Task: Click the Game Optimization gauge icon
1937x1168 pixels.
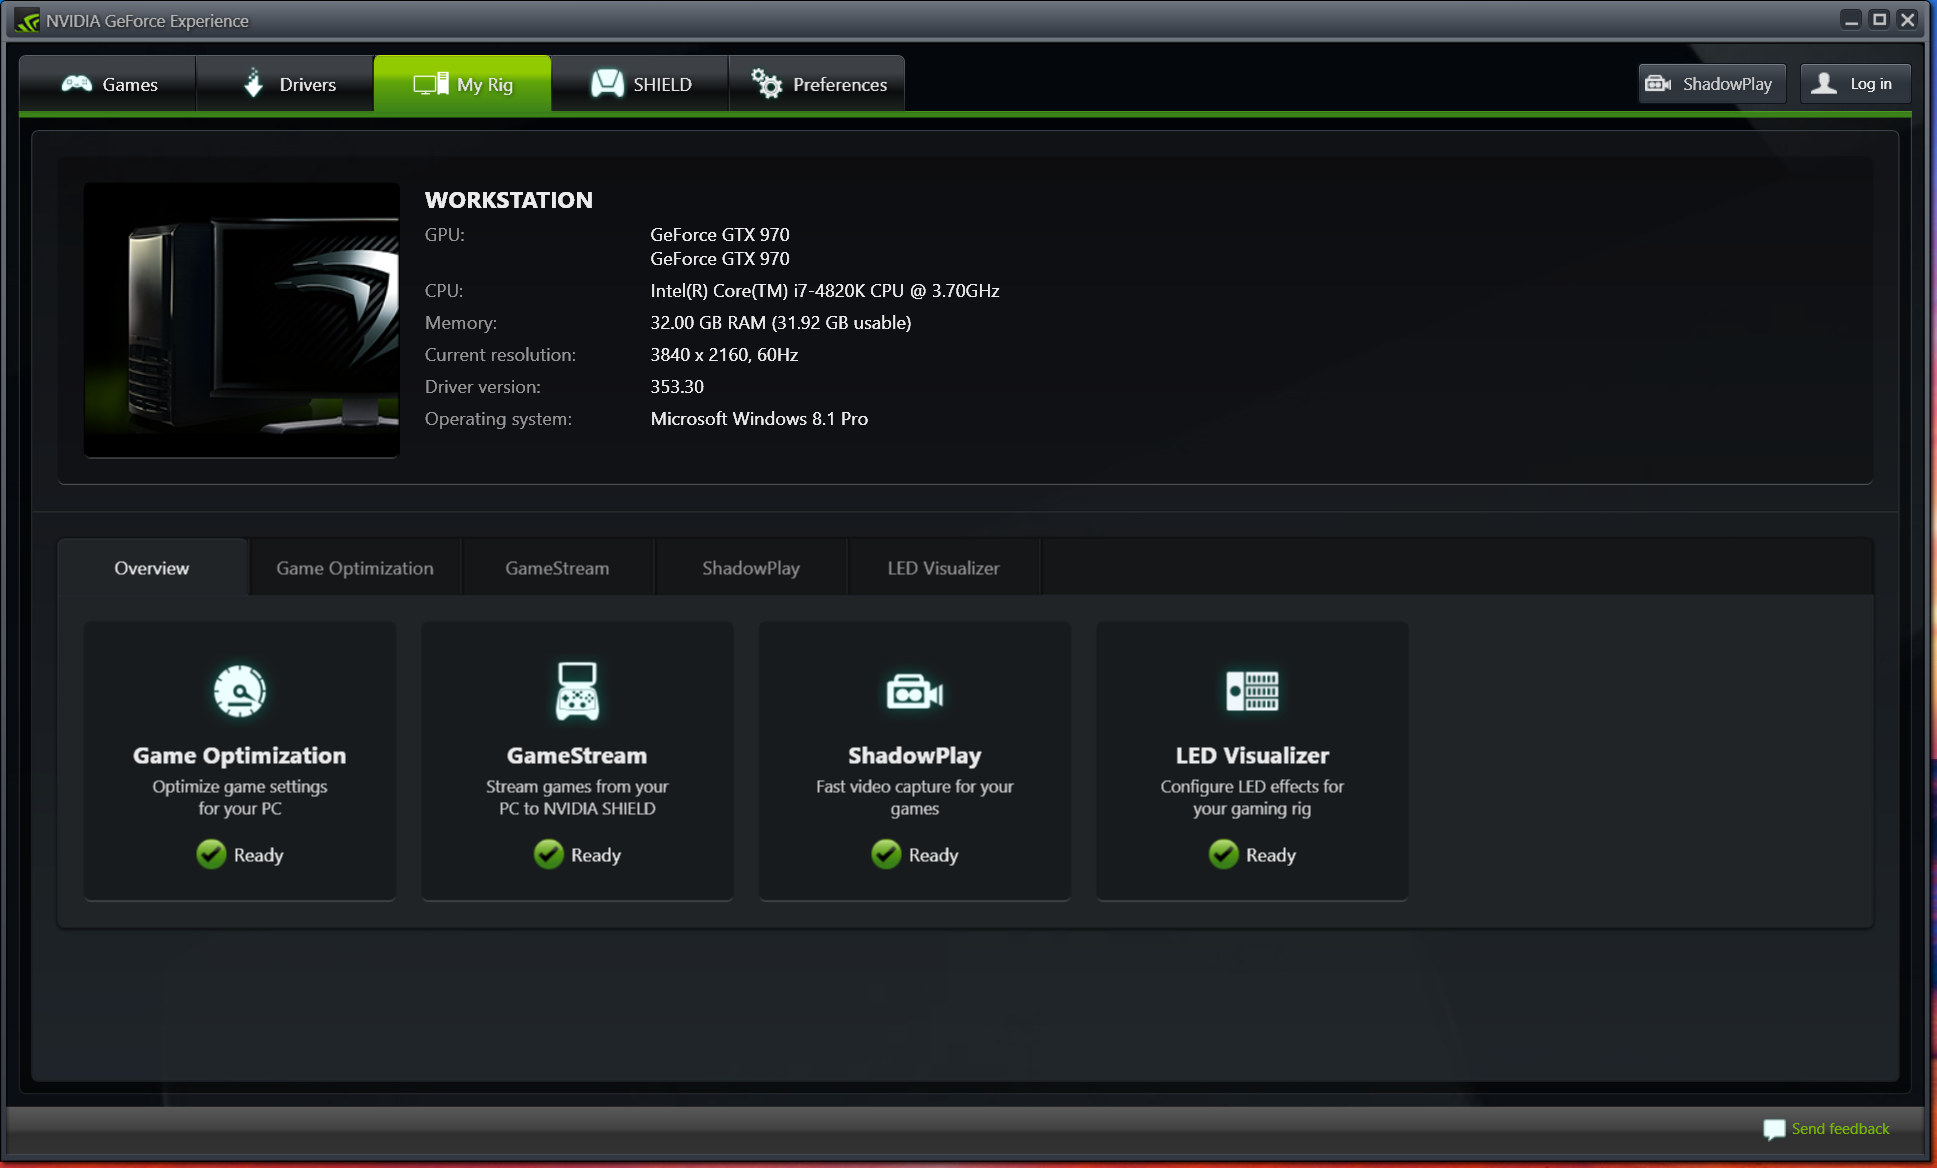Action: click(240, 691)
